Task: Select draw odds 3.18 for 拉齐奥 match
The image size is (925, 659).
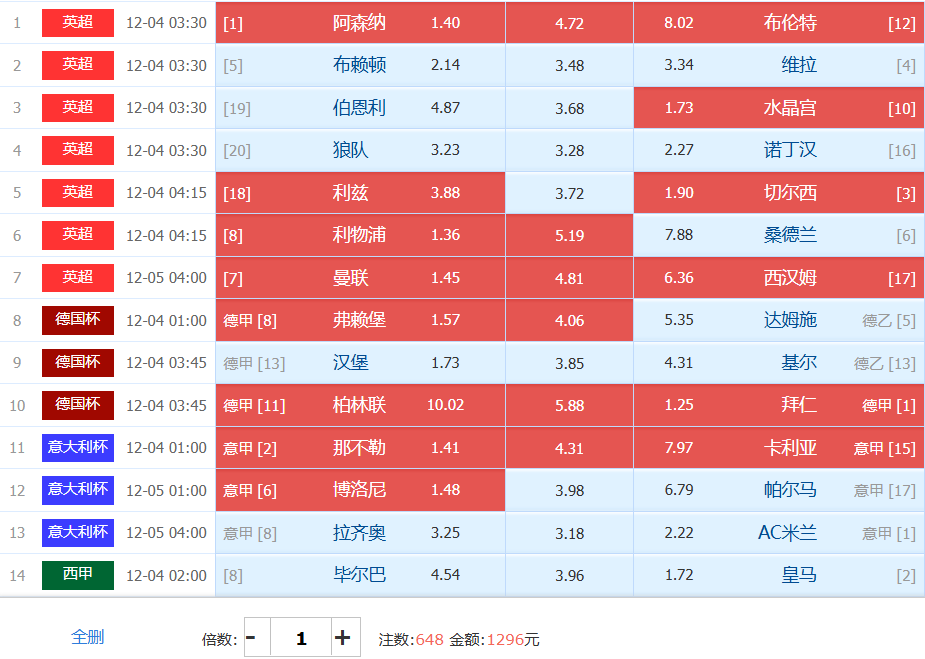Action: [x=569, y=533]
